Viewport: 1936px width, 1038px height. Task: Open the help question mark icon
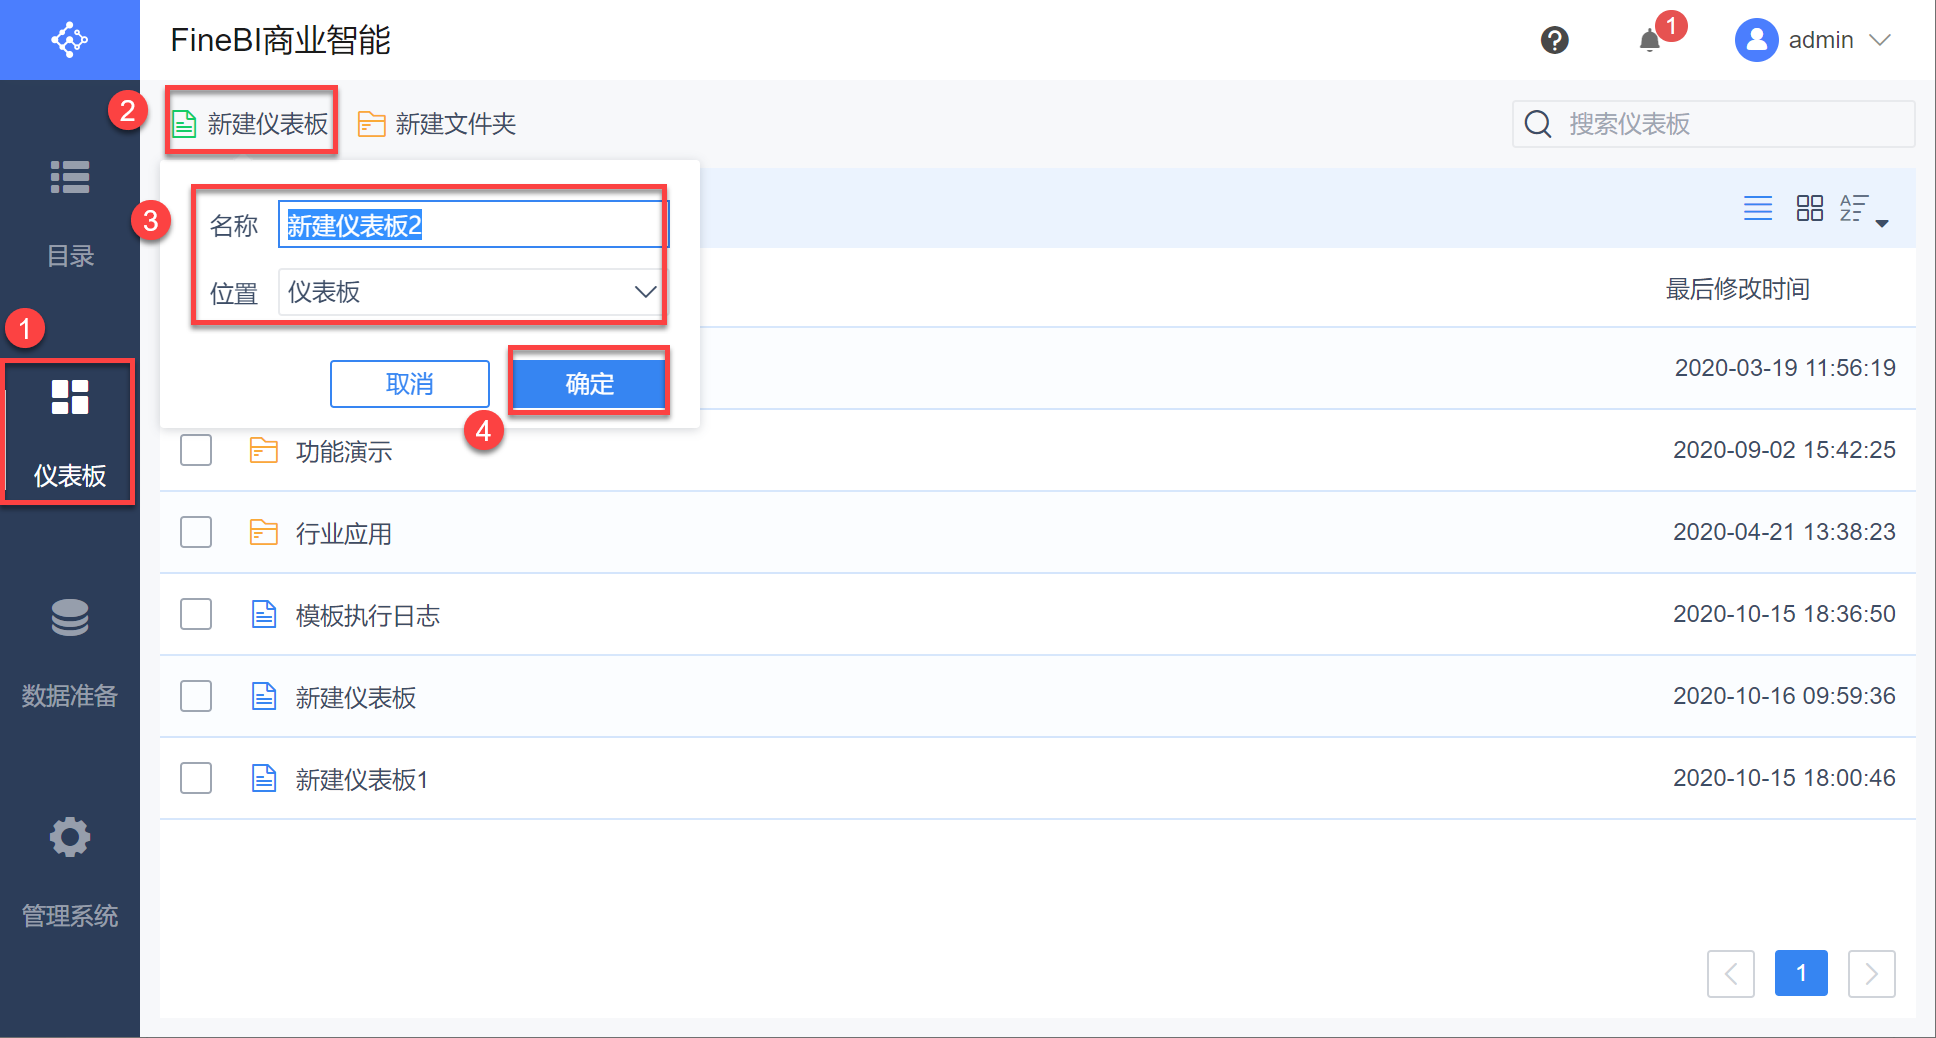click(1554, 40)
